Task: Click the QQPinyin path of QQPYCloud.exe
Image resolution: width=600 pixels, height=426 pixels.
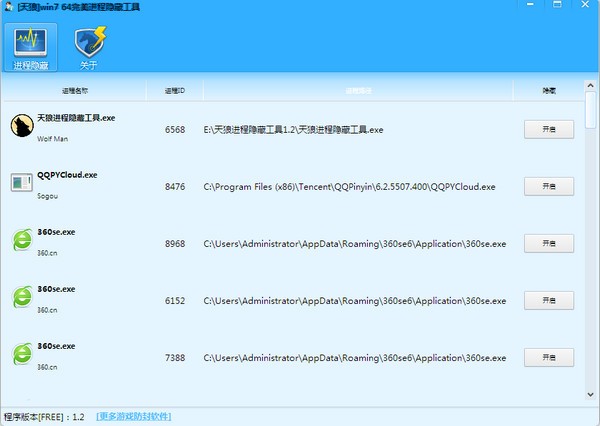Action: tap(349, 187)
